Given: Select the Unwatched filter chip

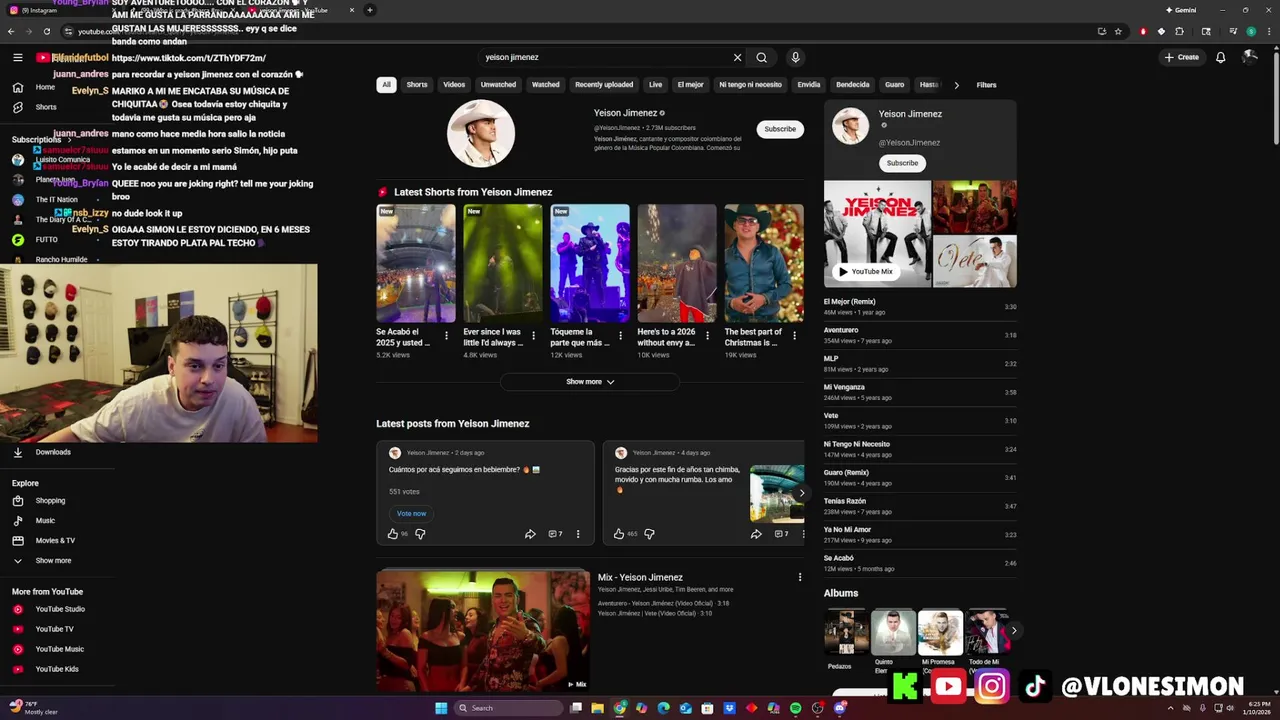Looking at the screenshot, I should click(x=498, y=85).
